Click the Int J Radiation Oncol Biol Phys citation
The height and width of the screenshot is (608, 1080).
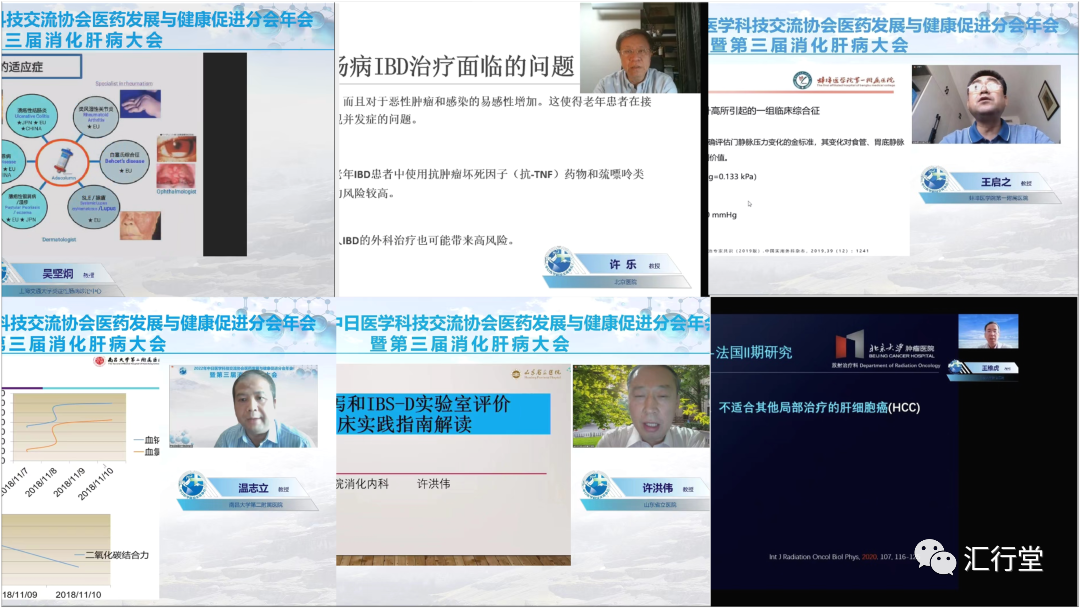point(842,556)
